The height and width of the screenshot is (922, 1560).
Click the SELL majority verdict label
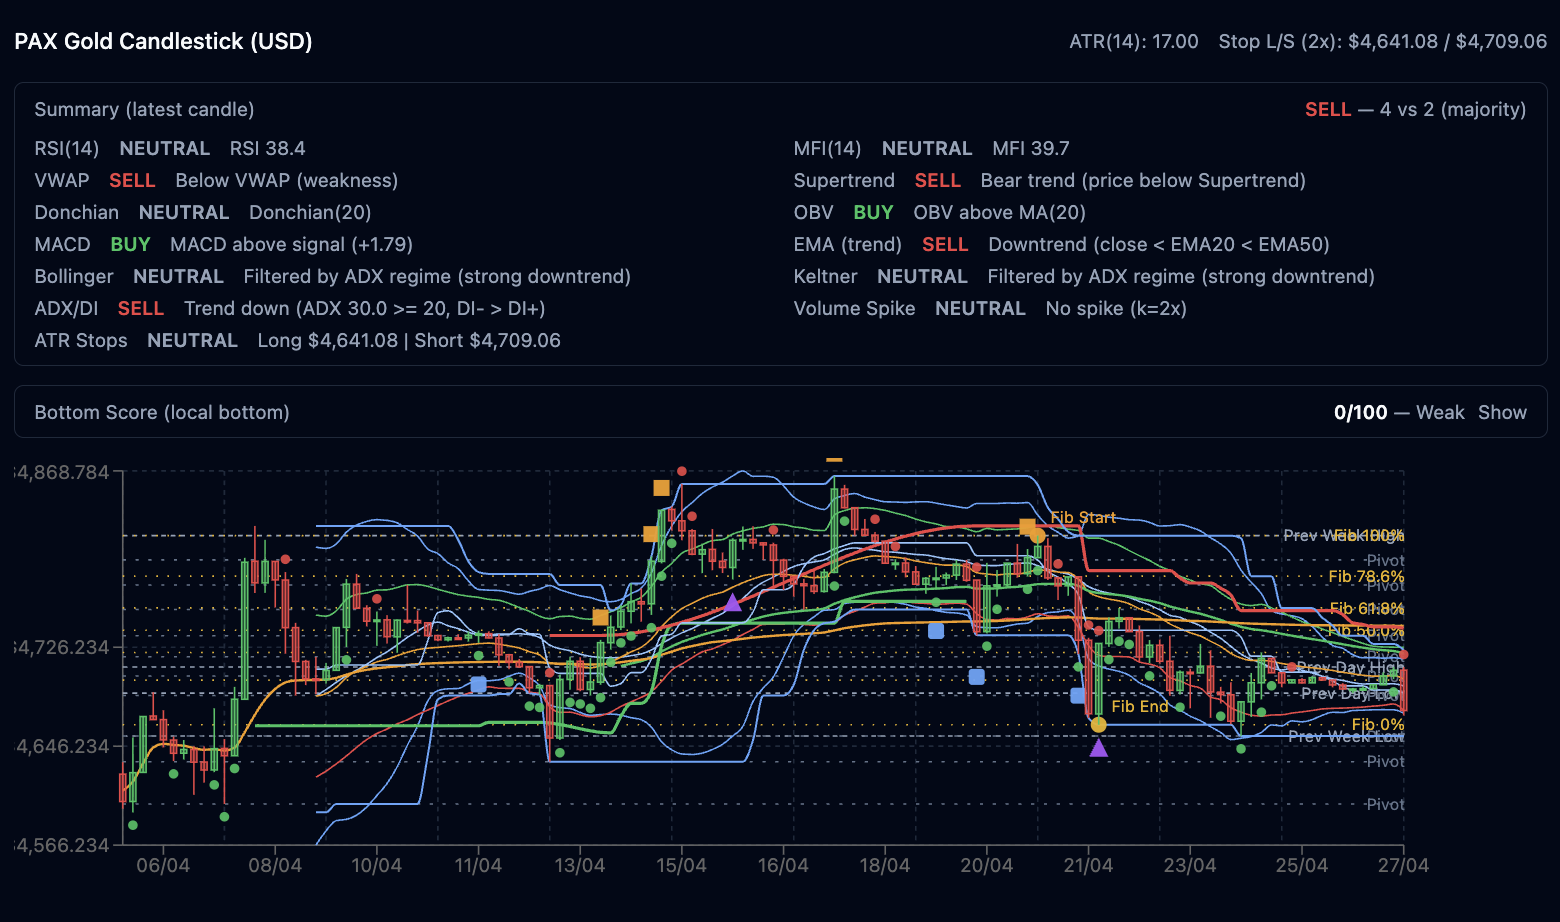[1327, 109]
